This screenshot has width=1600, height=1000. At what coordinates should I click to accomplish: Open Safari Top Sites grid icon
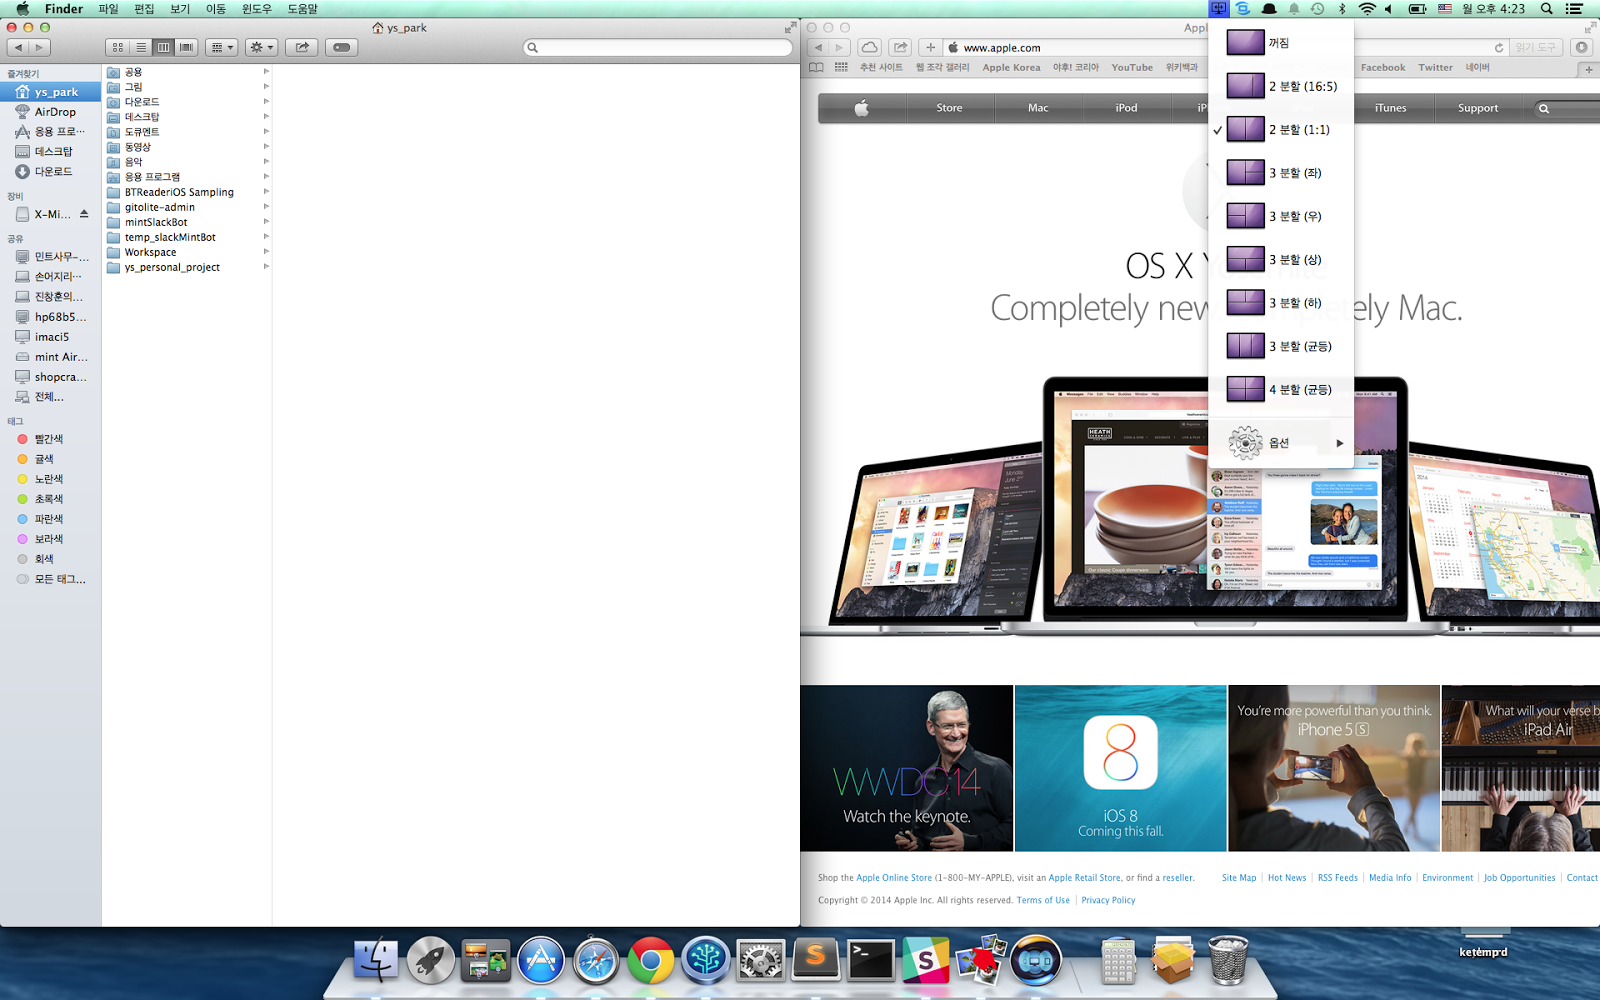(x=841, y=67)
